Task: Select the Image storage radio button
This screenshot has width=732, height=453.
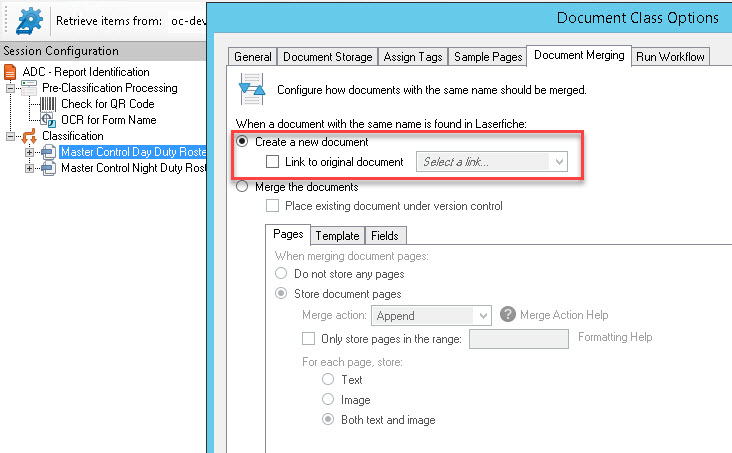Action: (328, 399)
